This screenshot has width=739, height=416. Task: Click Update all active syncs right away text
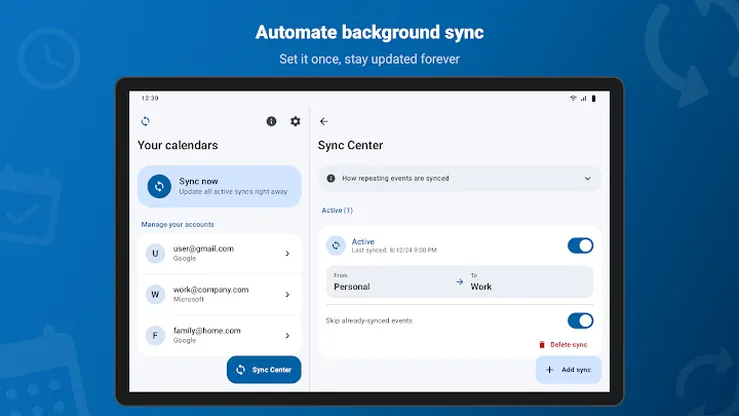click(x=233, y=192)
